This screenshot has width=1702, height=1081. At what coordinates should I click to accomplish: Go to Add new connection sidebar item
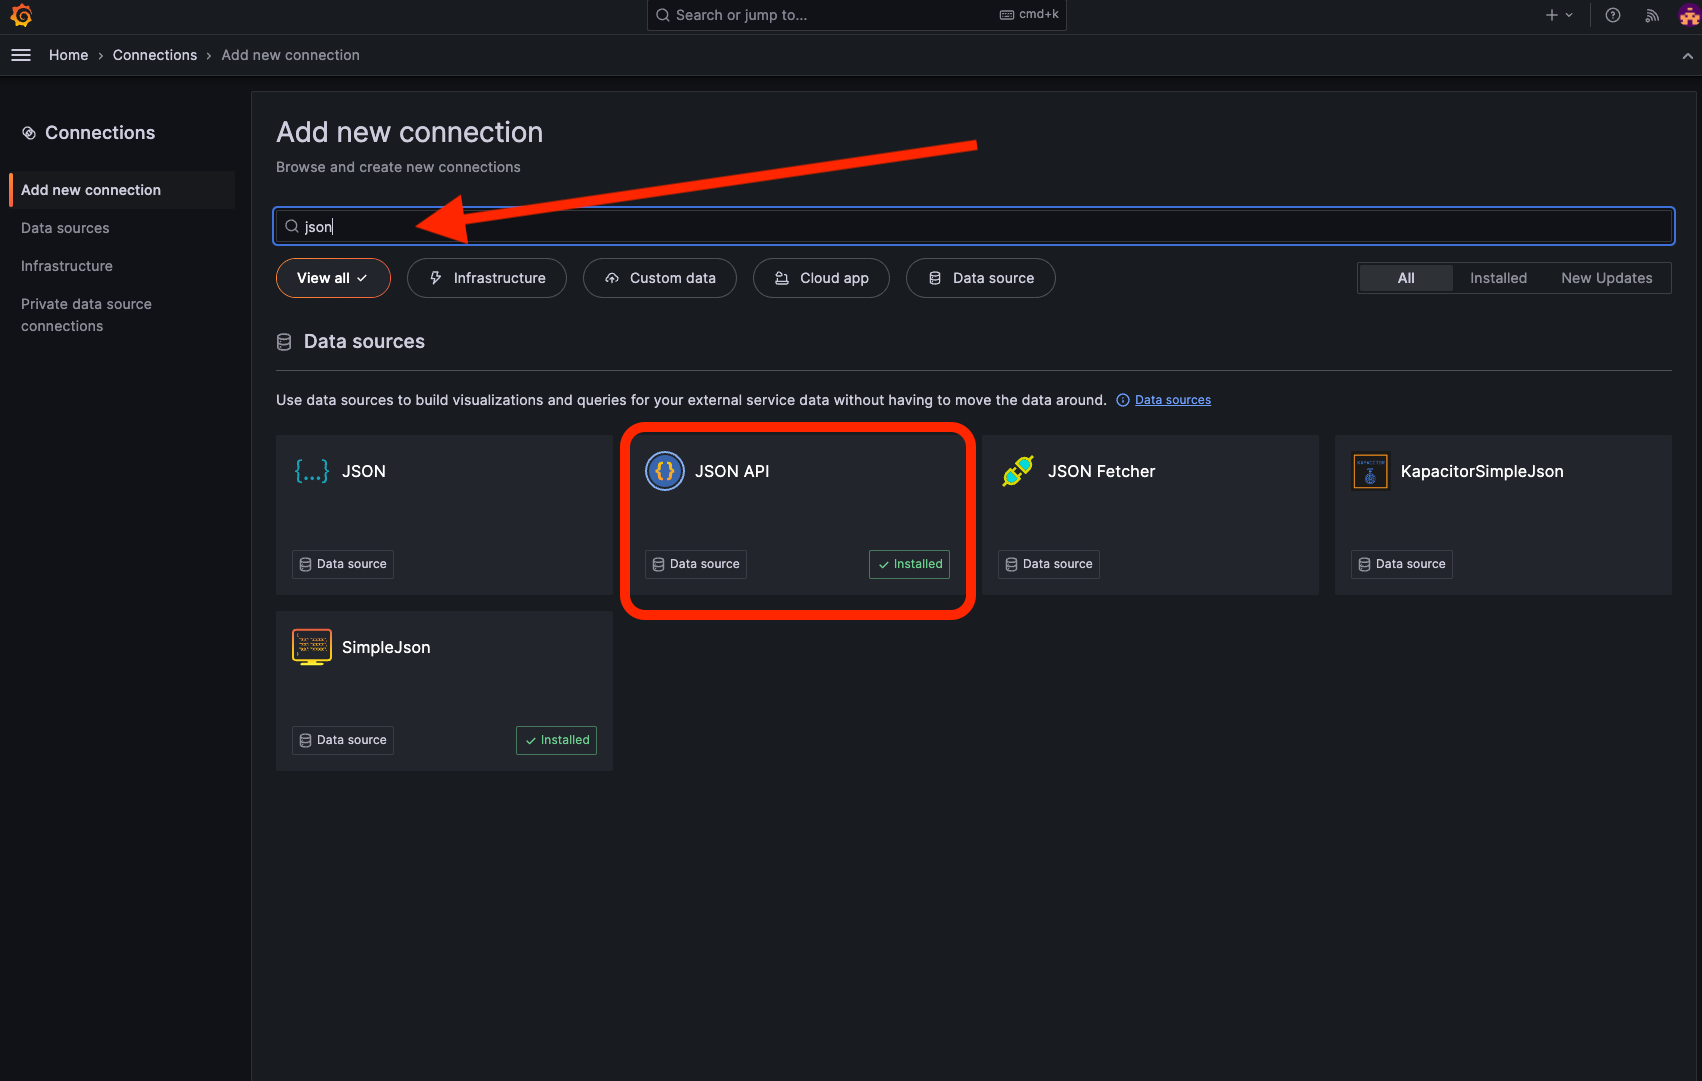click(x=122, y=190)
